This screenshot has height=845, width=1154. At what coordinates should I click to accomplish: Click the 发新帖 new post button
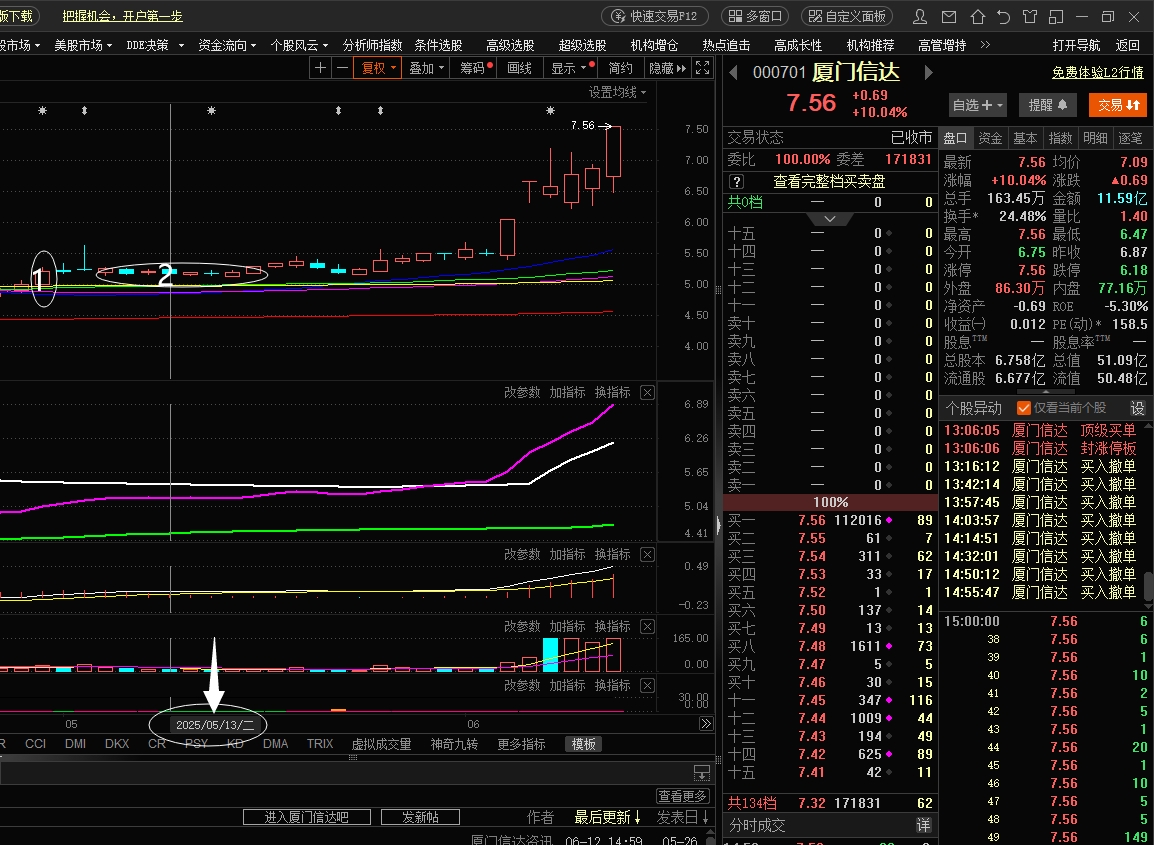(420, 817)
